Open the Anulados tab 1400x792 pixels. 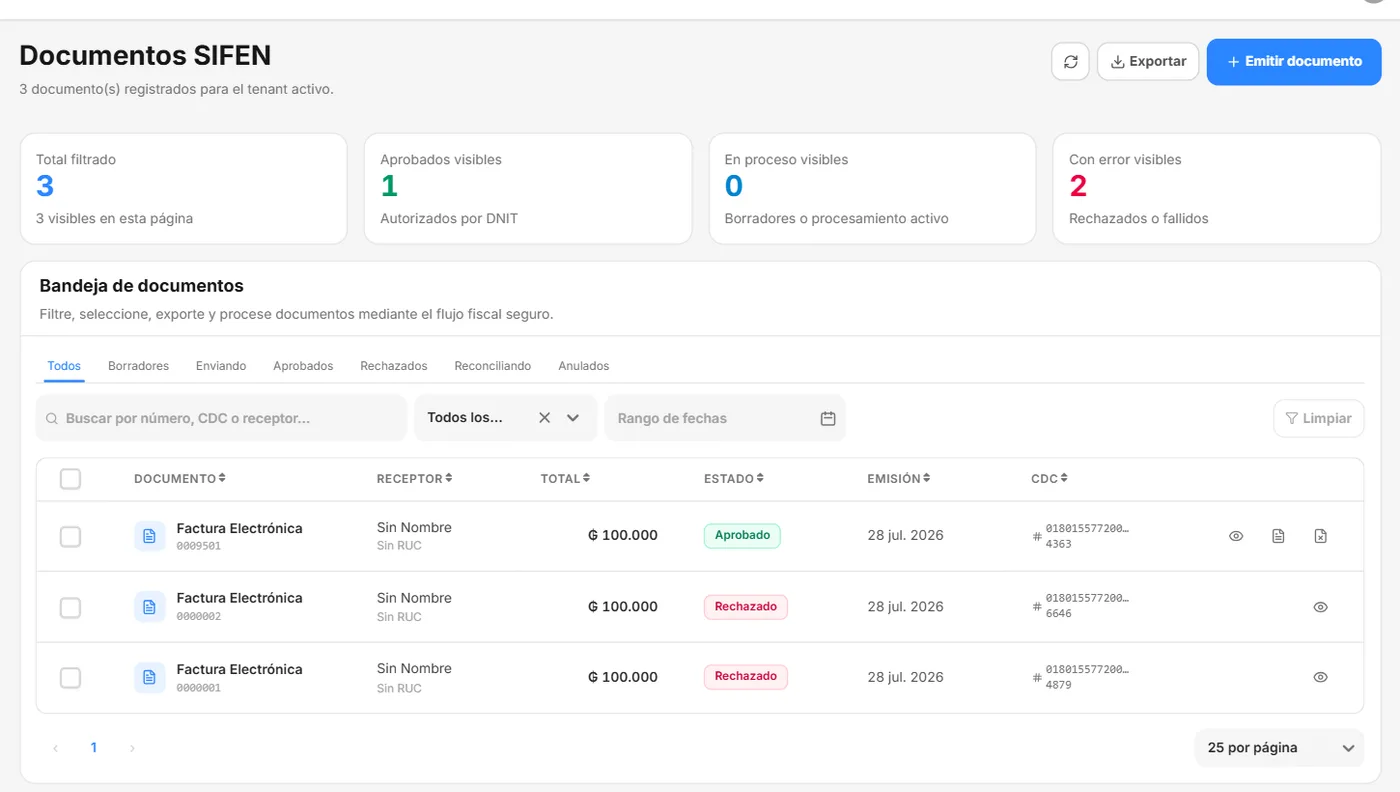point(584,366)
